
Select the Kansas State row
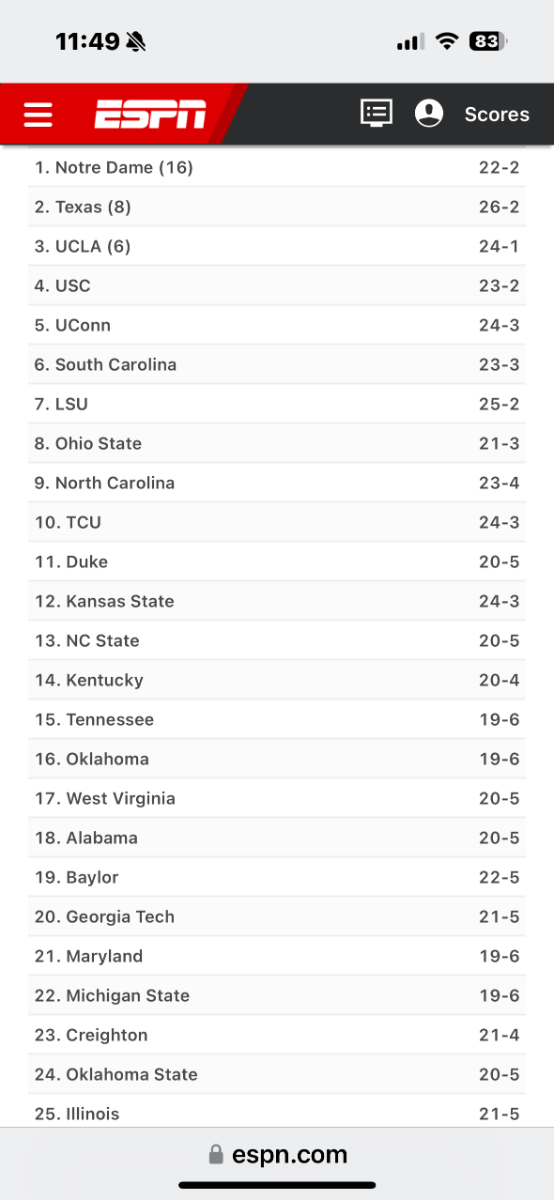(277, 601)
